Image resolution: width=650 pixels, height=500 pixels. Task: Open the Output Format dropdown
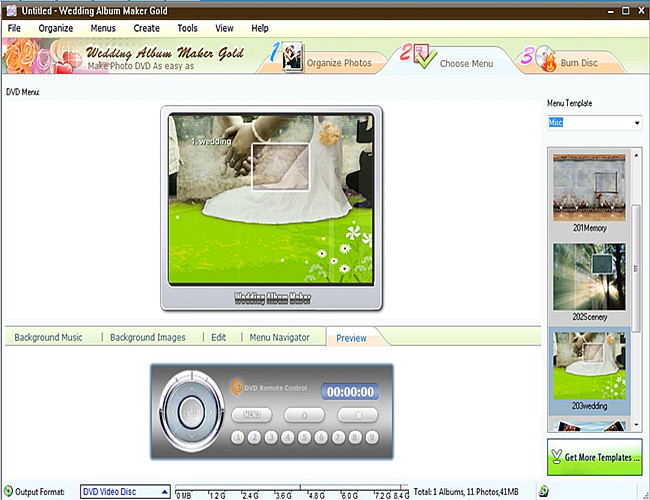point(125,492)
